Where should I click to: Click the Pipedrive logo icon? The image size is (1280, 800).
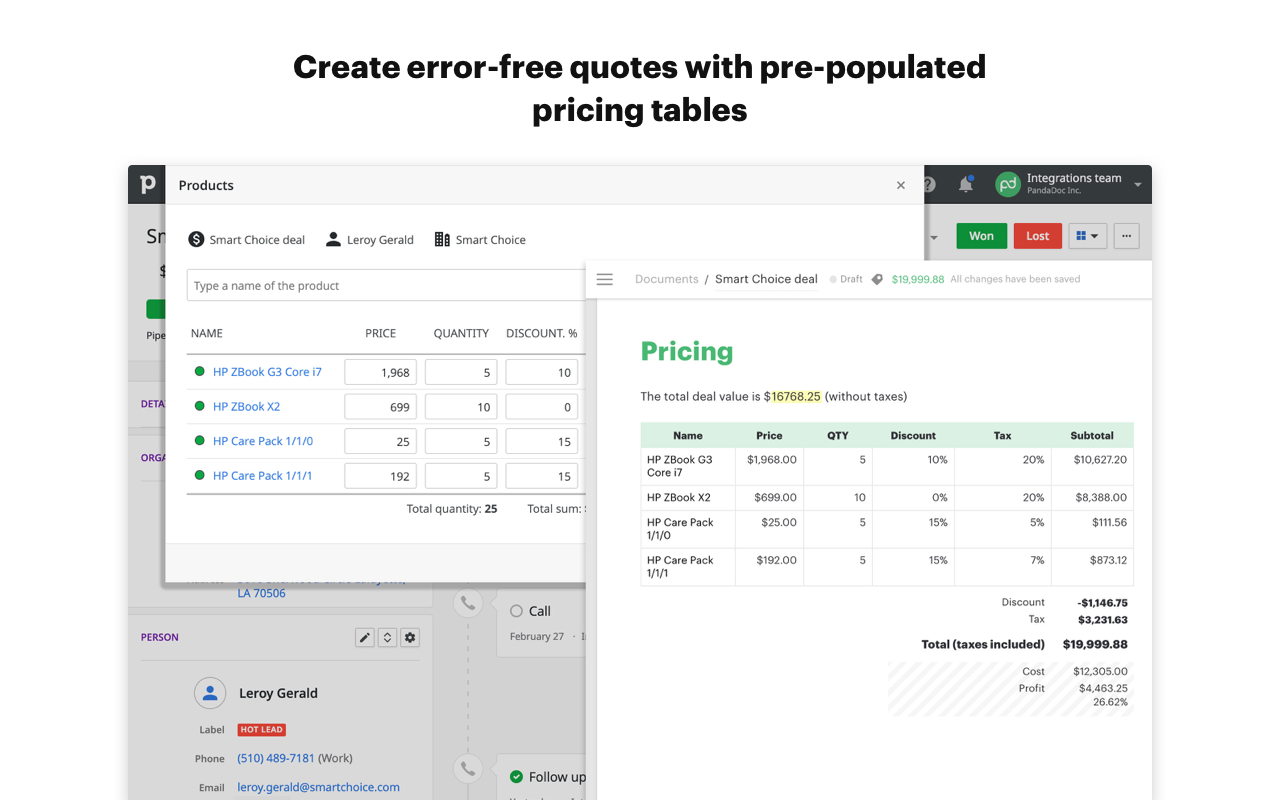(147, 184)
